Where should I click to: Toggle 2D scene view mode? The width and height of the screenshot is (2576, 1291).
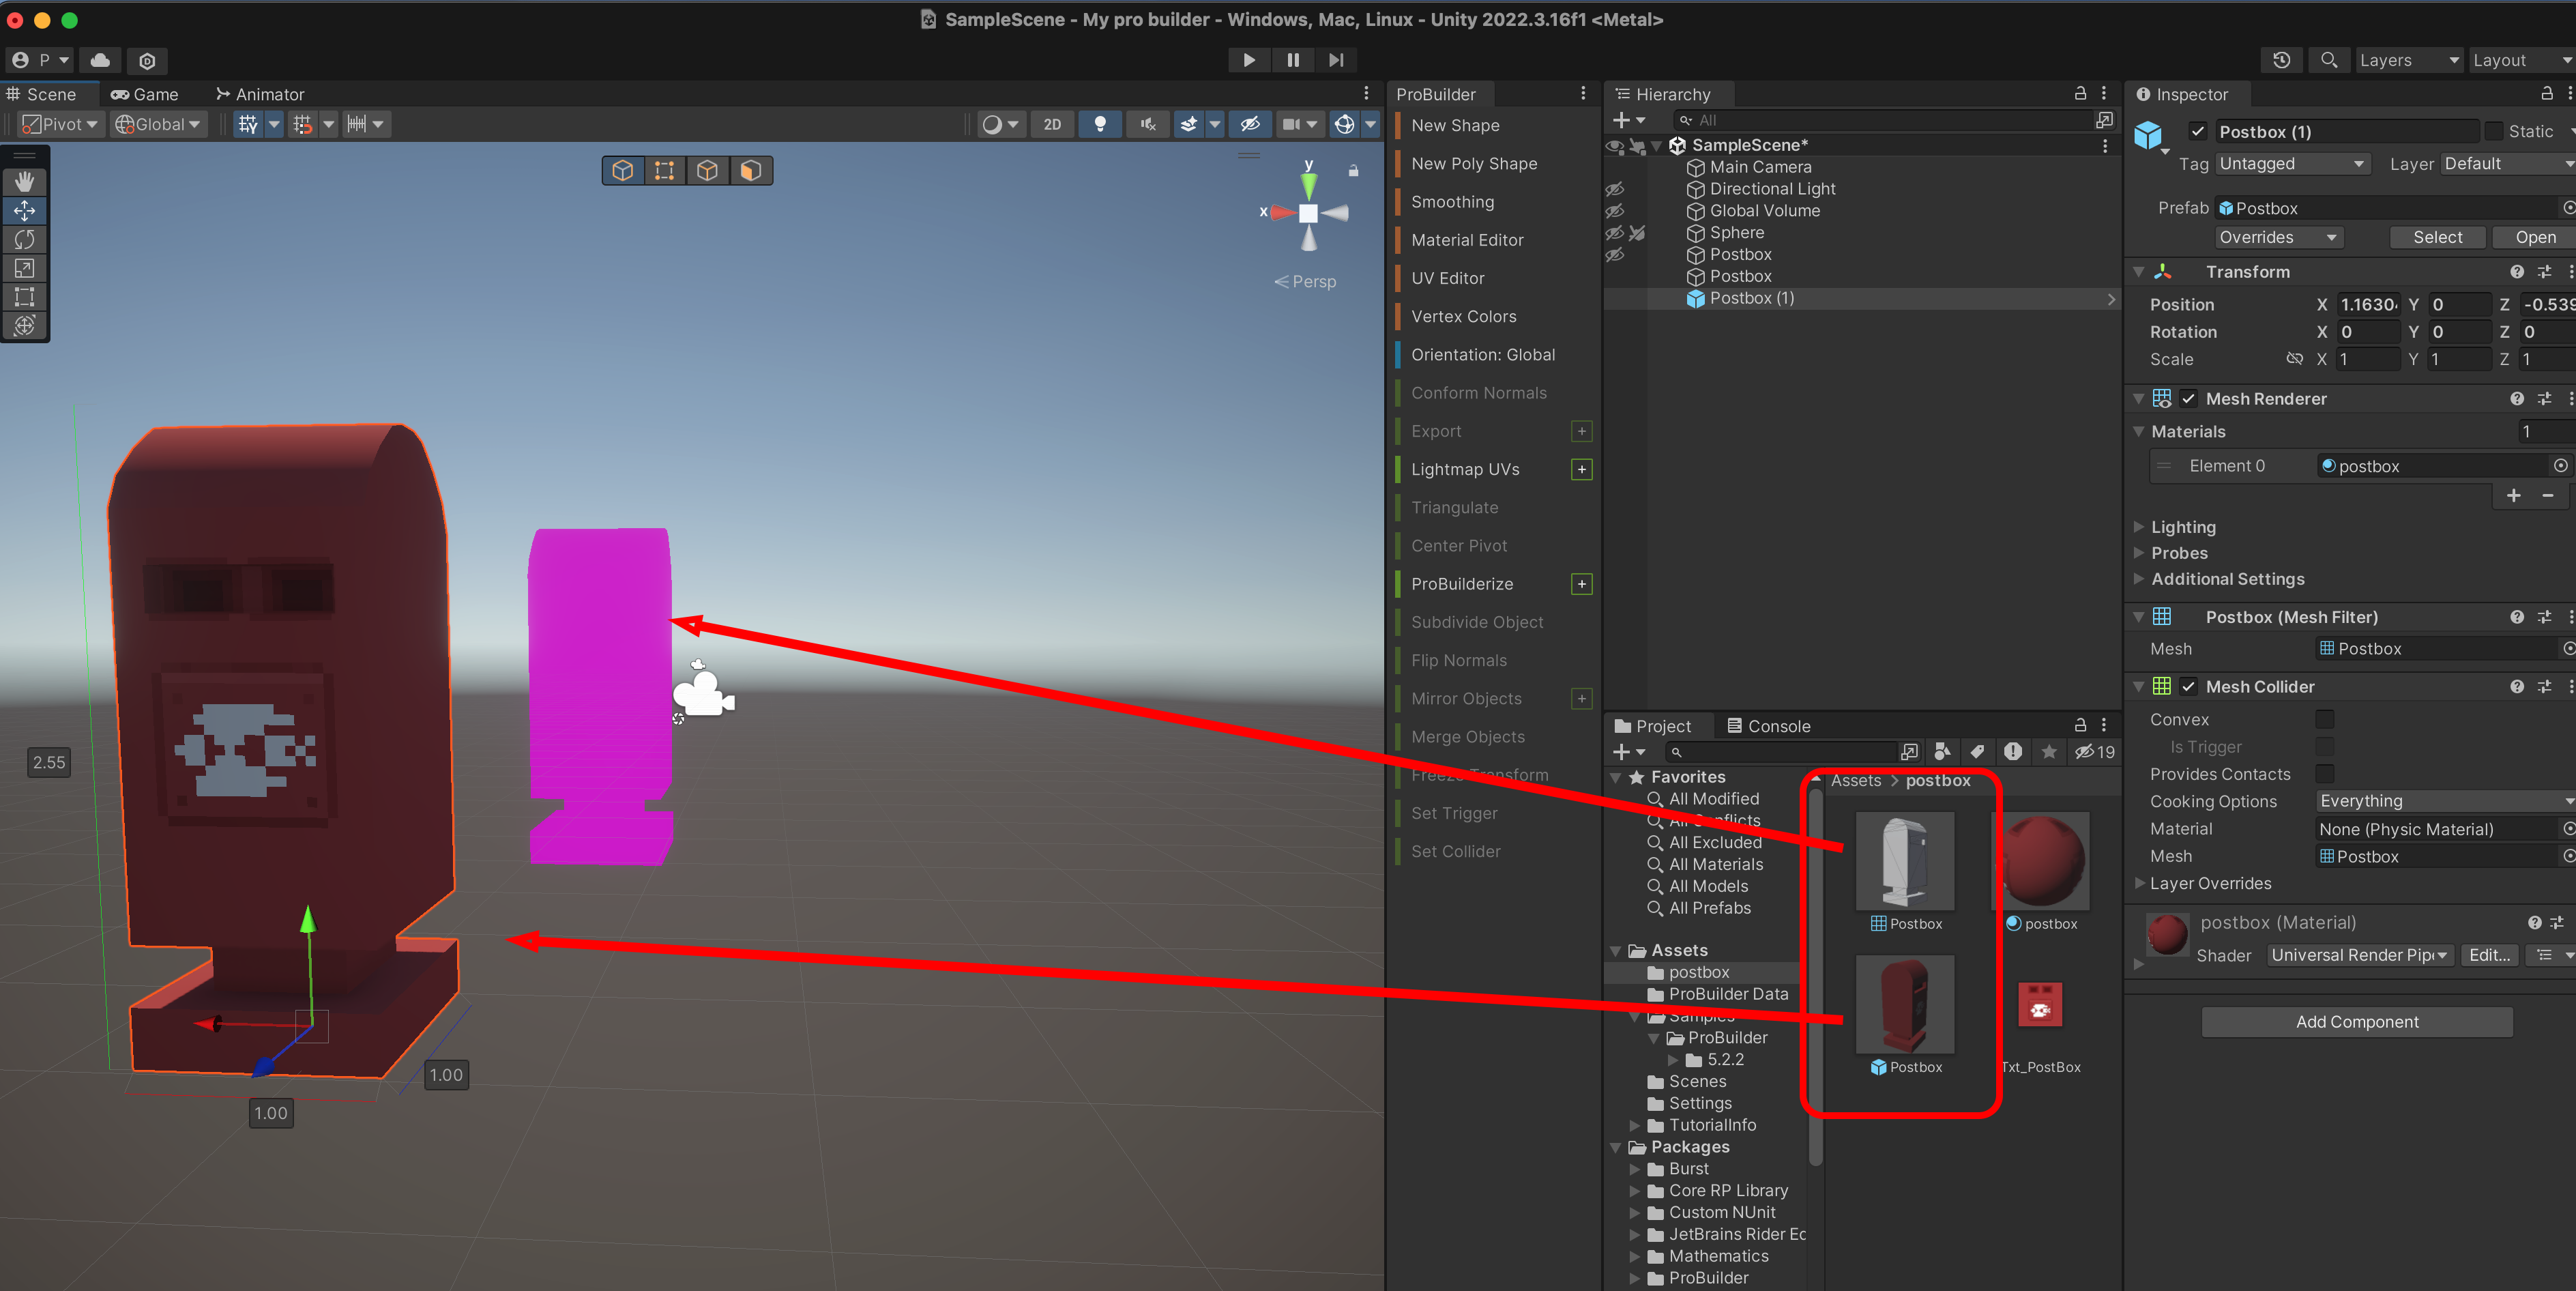[x=1052, y=124]
